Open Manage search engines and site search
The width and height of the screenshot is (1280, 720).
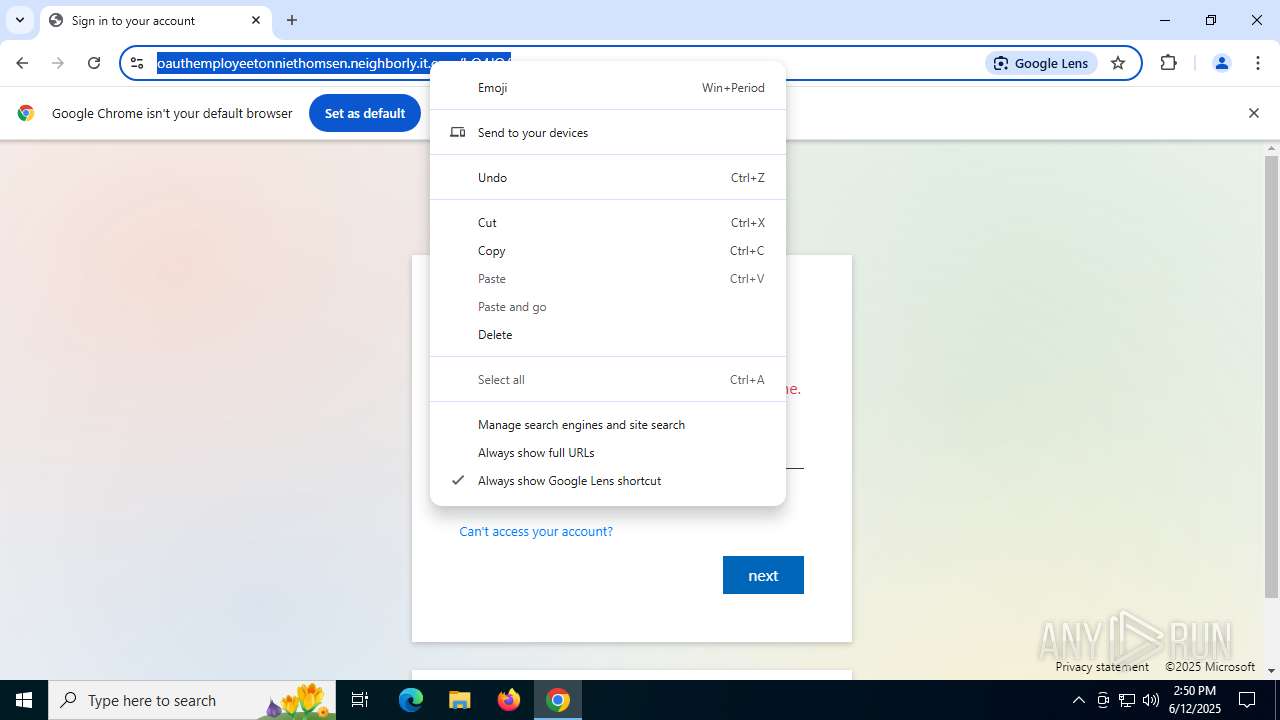click(608, 425)
